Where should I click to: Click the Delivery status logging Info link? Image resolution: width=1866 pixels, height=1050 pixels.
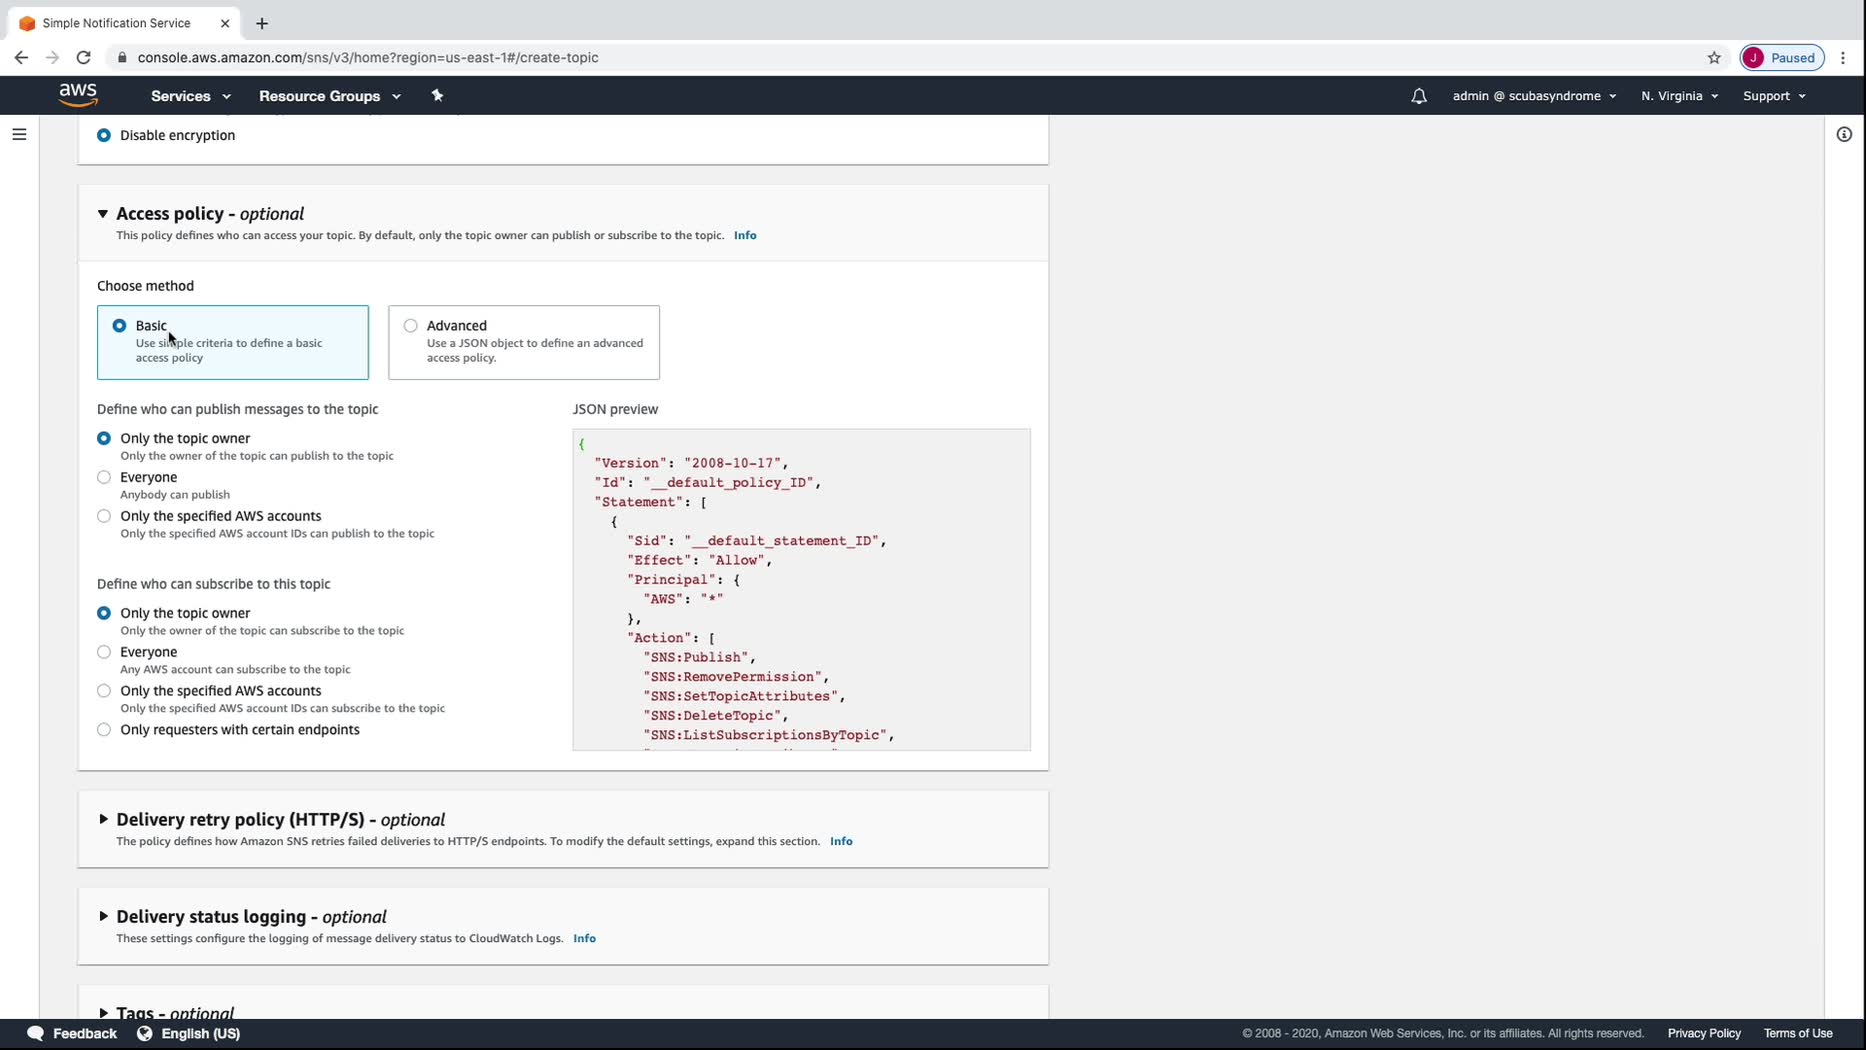click(x=584, y=938)
